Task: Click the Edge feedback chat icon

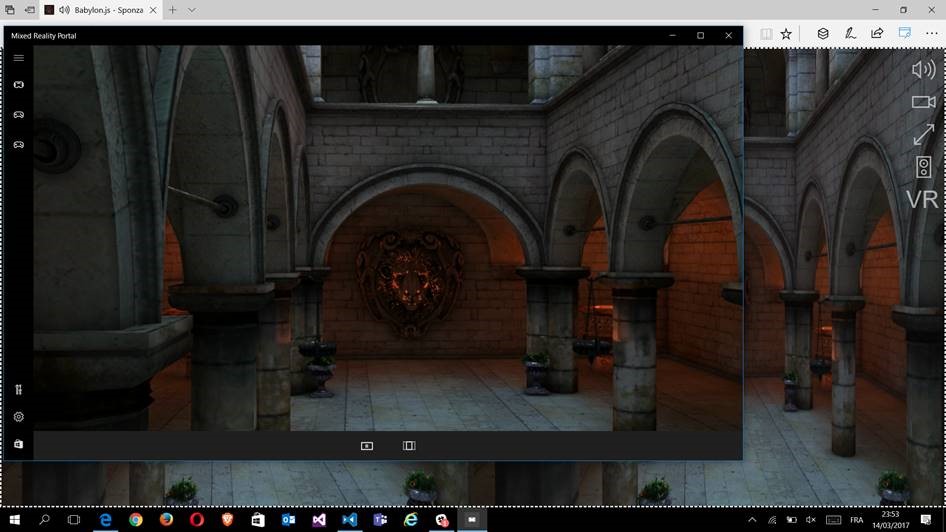Action: pos(904,33)
